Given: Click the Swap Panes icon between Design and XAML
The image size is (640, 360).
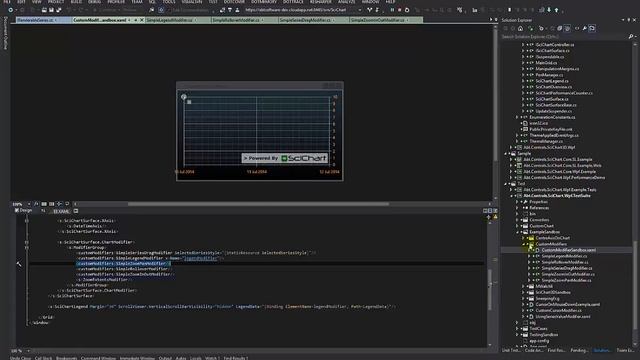Looking at the screenshot, I should (43, 211).
